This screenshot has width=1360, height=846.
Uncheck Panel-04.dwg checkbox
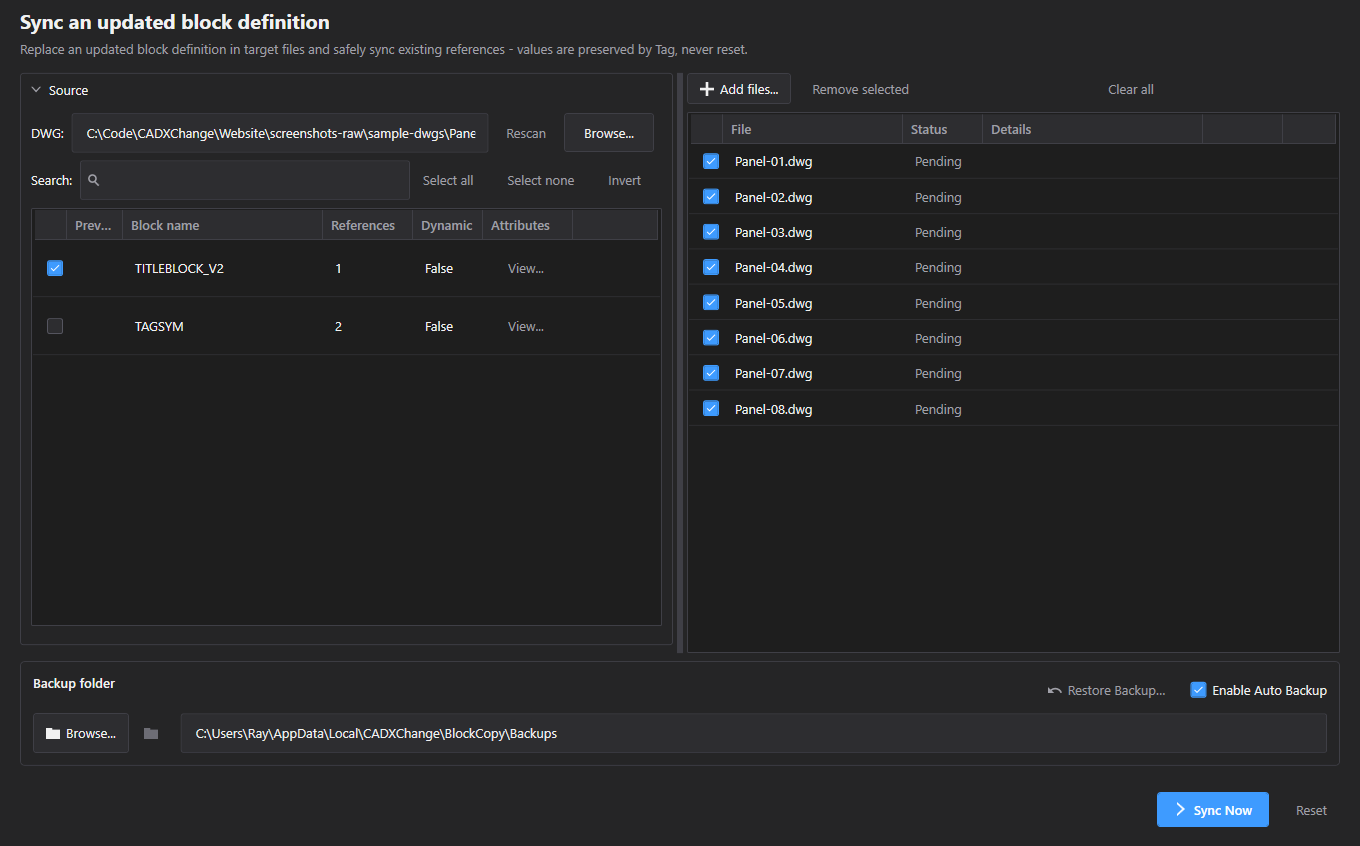click(711, 267)
